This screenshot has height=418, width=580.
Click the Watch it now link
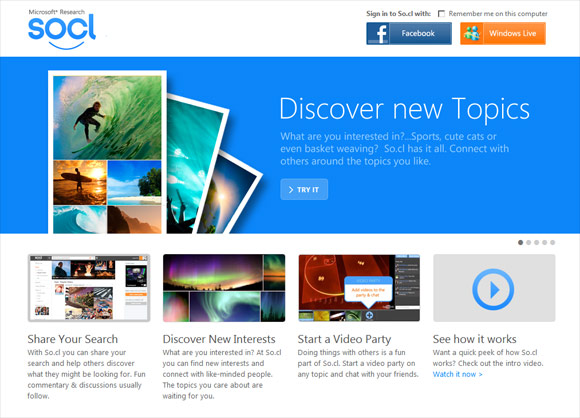point(458,374)
